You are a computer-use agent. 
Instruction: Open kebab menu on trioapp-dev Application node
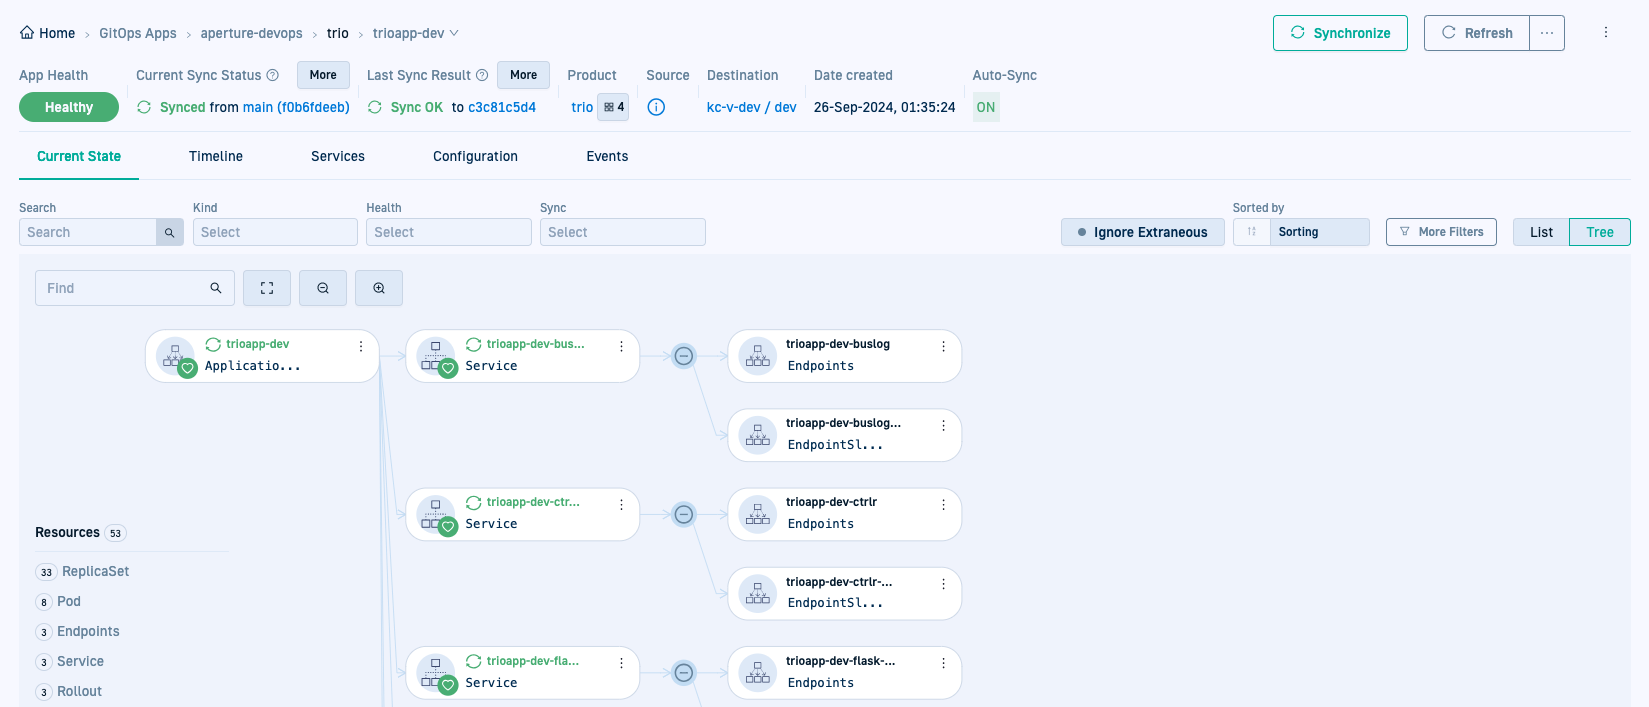coord(361,346)
